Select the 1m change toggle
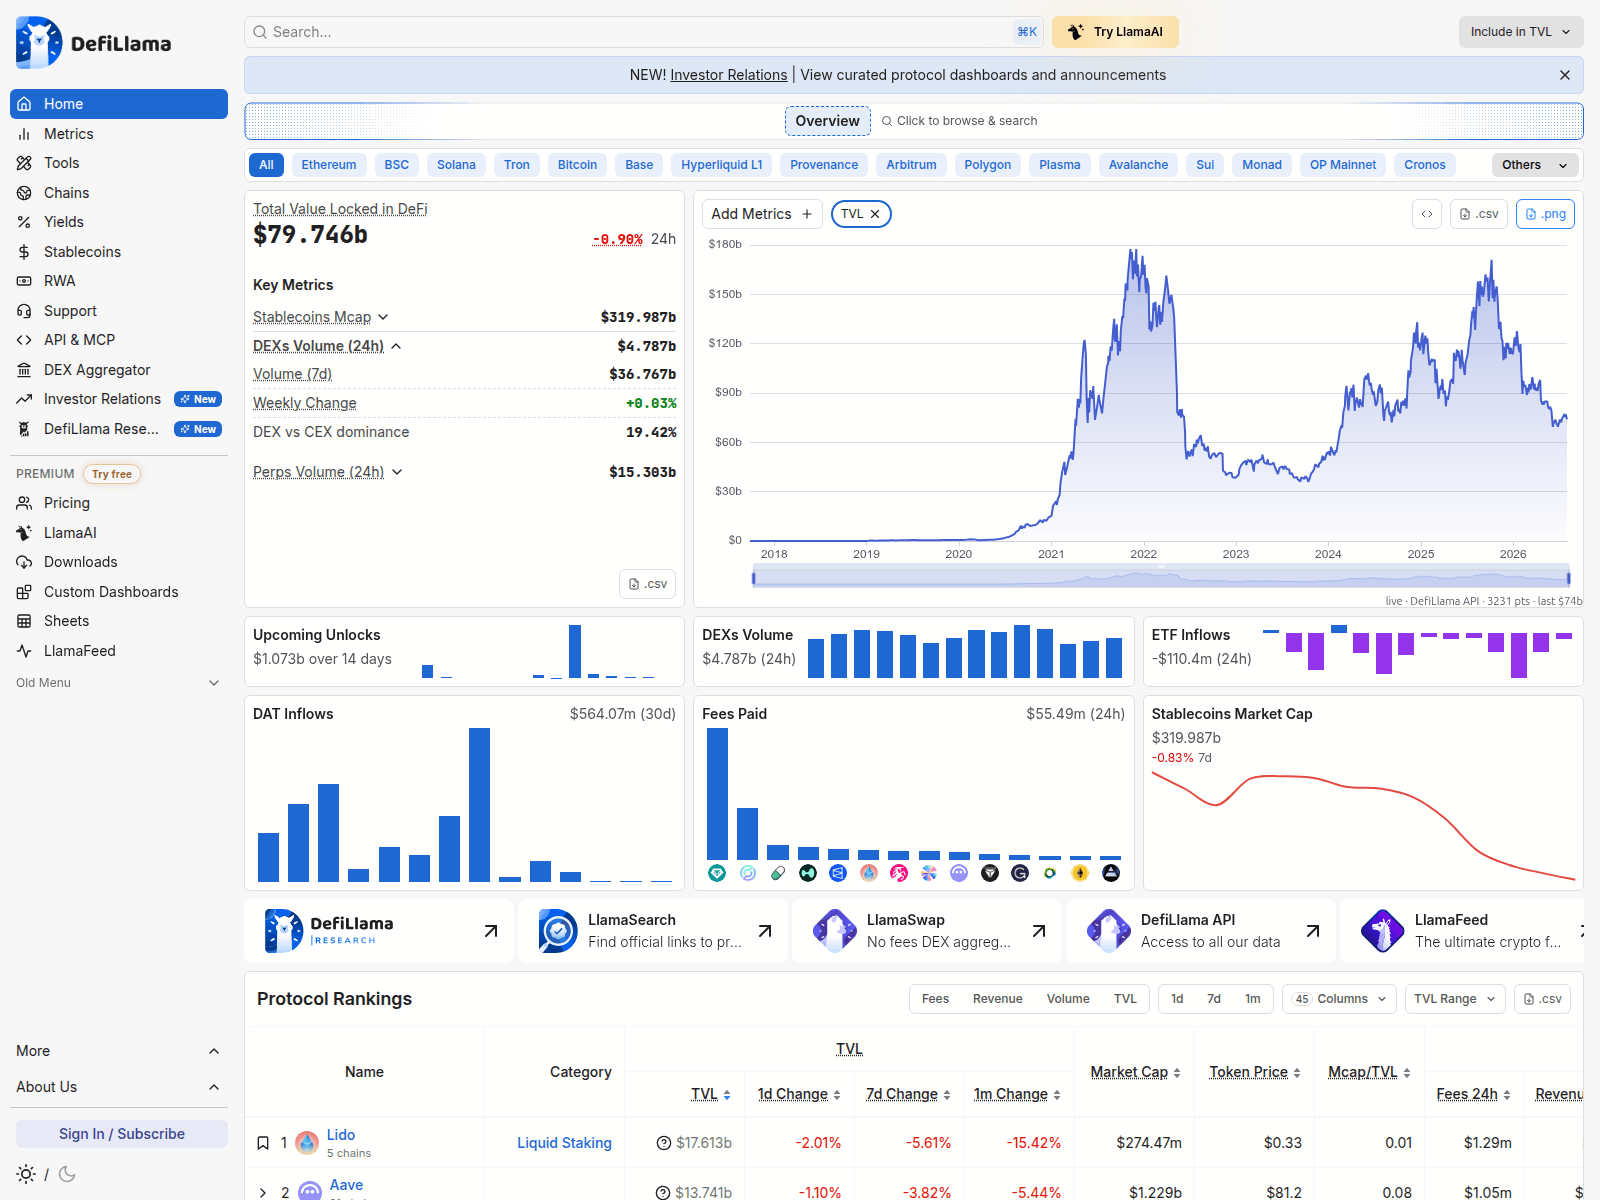1600x1200 pixels. (x=1252, y=999)
